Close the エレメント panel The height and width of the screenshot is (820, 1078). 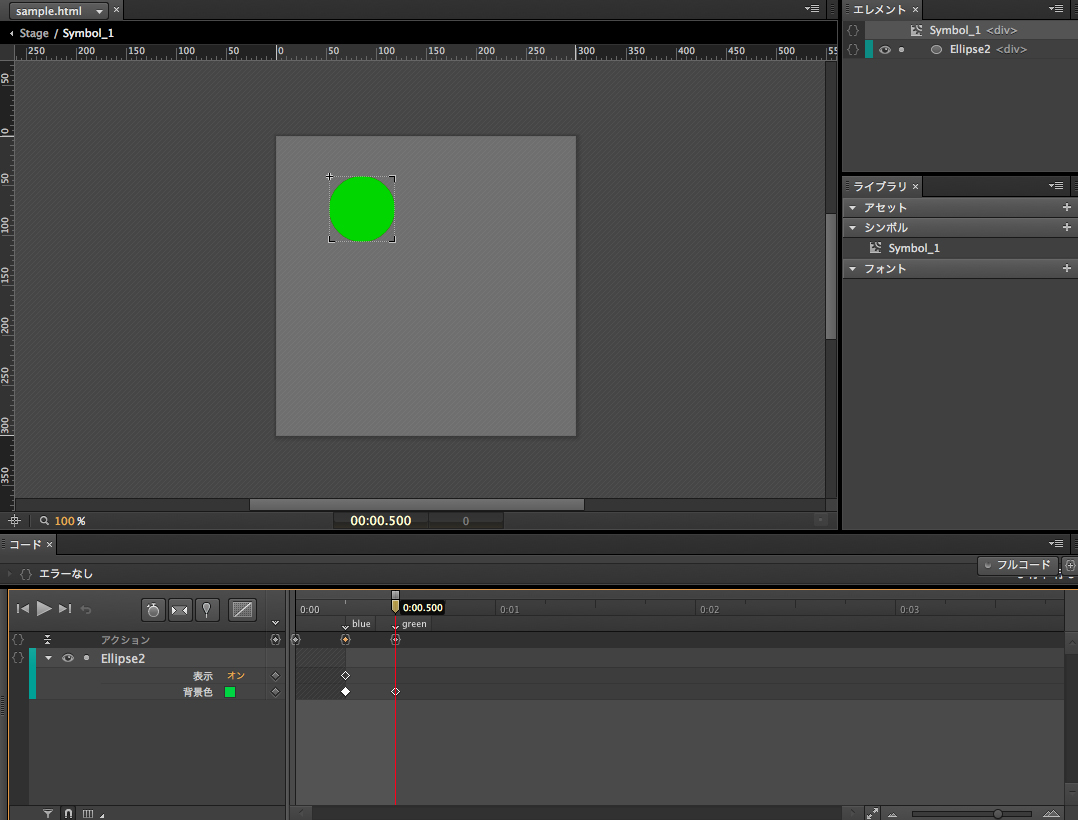(915, 10)
